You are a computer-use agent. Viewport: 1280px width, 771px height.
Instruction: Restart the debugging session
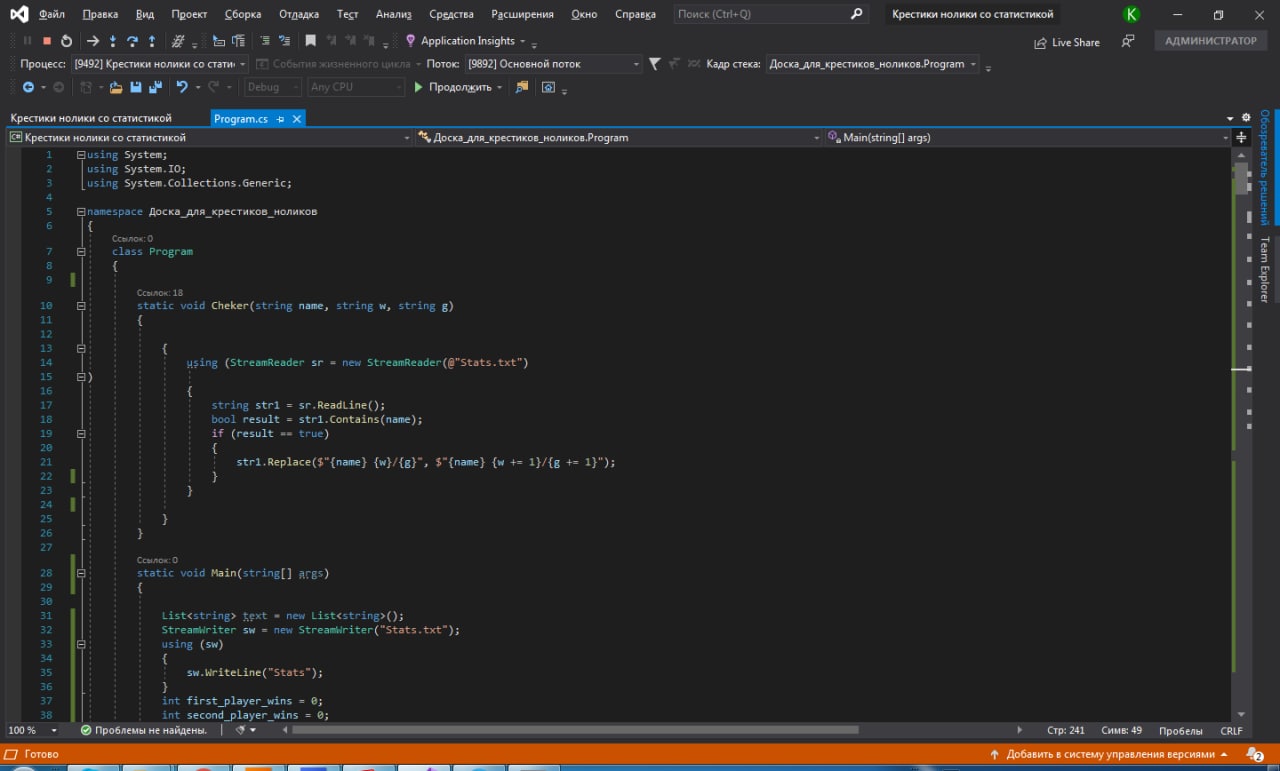(x=66, y=41)
